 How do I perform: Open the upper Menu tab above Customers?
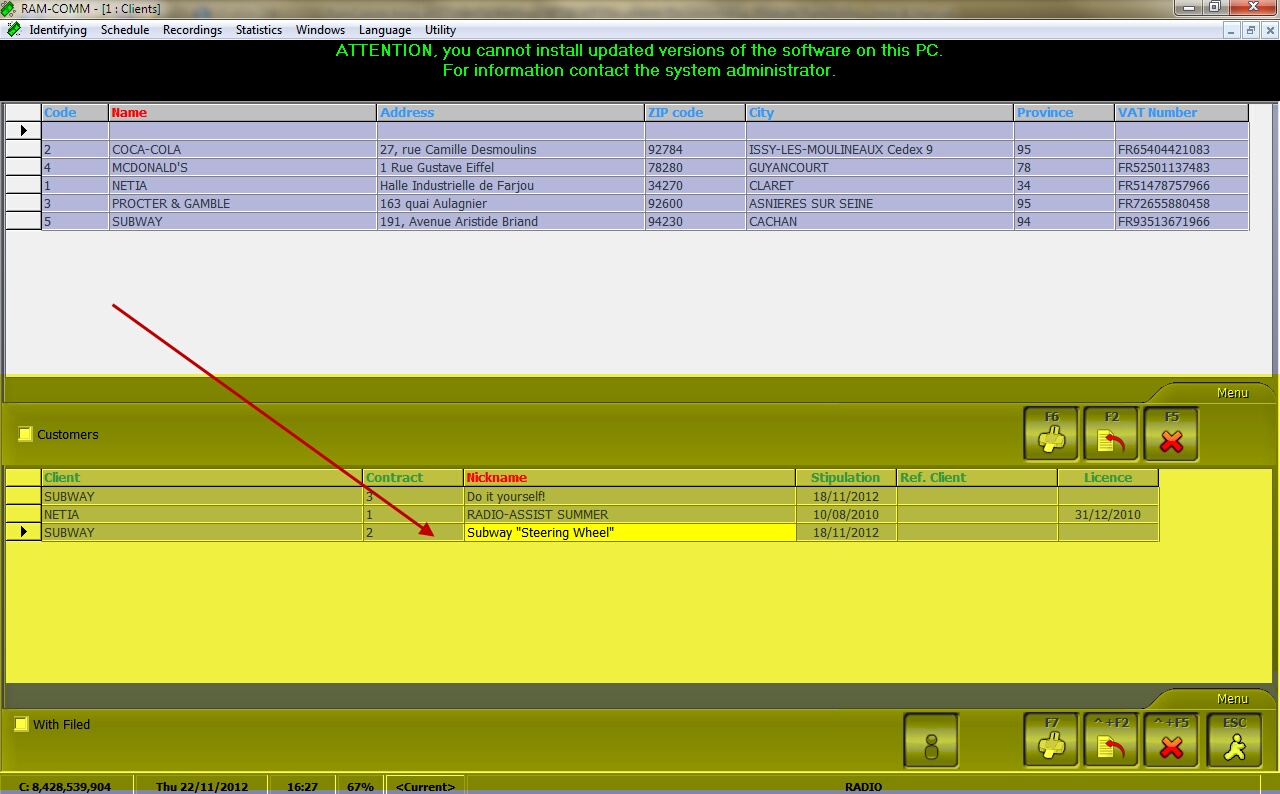1232,393
